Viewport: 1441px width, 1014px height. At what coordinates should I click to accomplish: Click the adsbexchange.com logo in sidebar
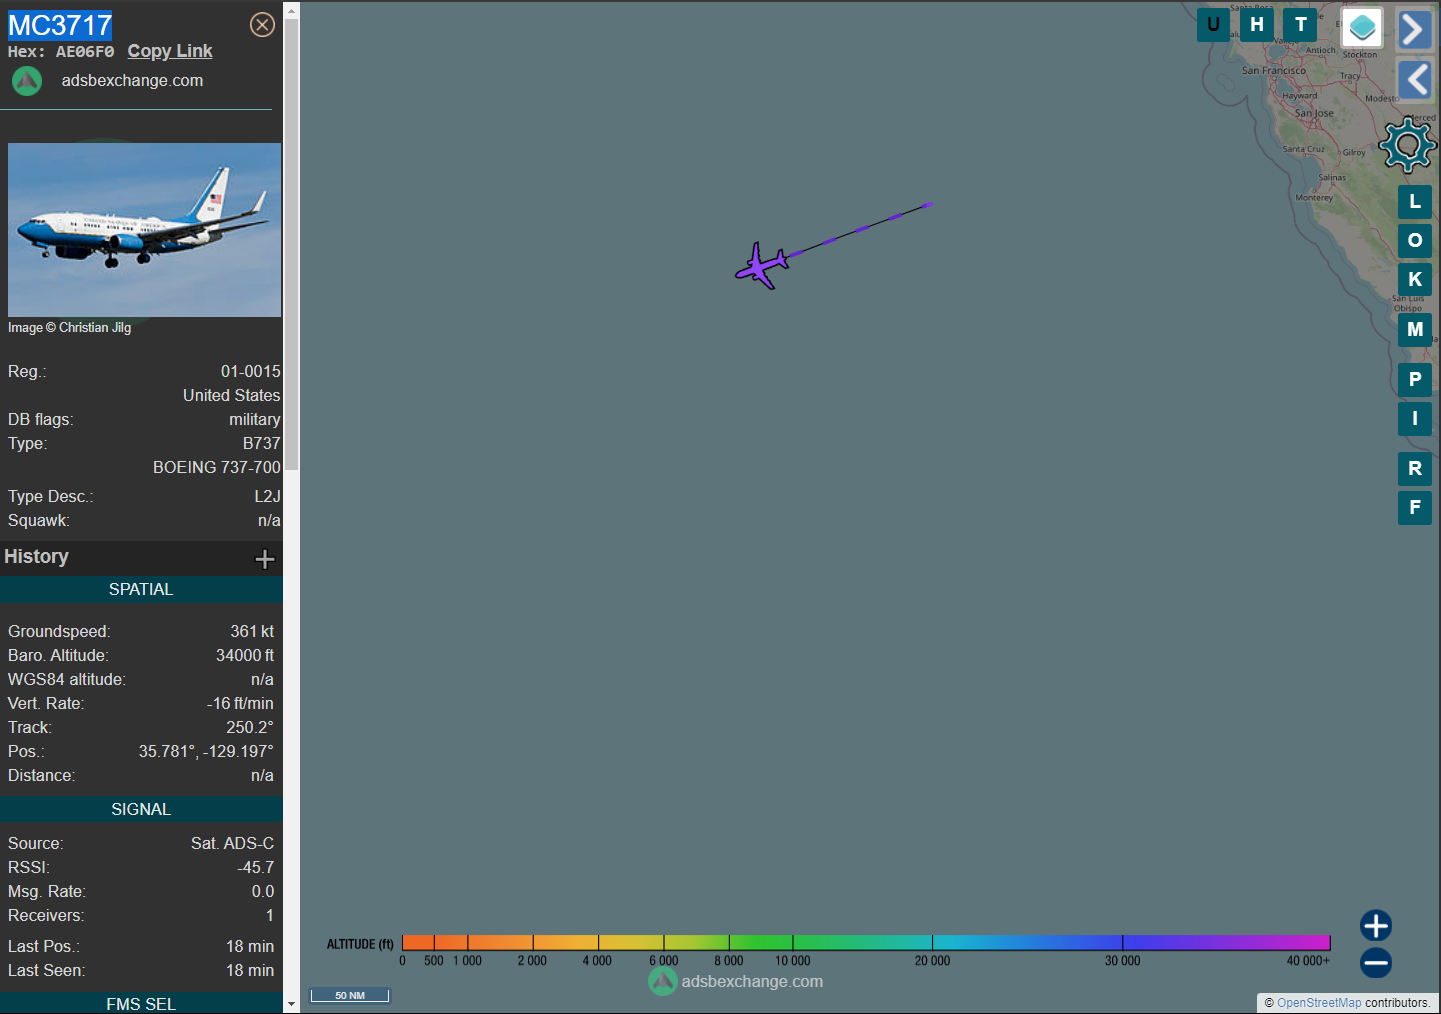[x=27, y=81]
